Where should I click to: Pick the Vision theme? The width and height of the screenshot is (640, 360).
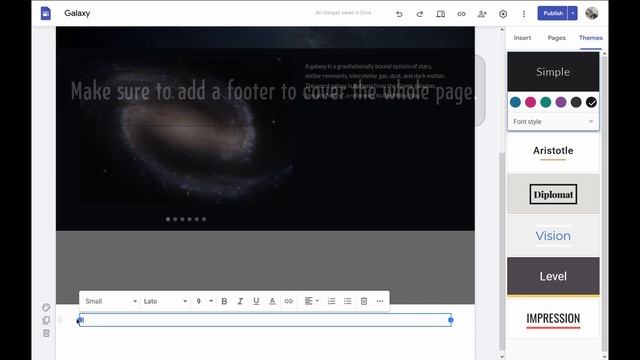point(553,236)
